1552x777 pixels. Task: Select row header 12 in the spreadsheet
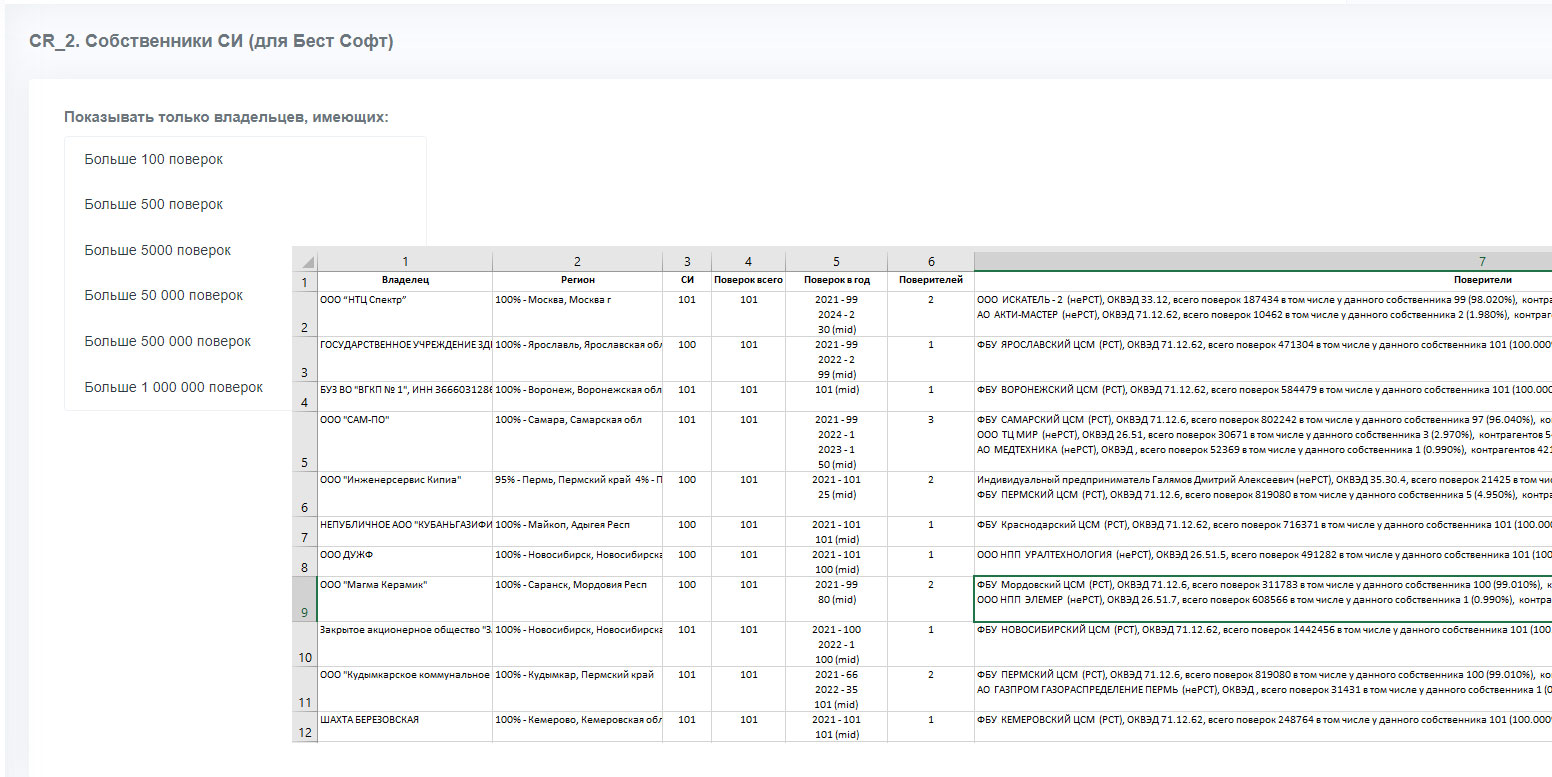point(305,726)
